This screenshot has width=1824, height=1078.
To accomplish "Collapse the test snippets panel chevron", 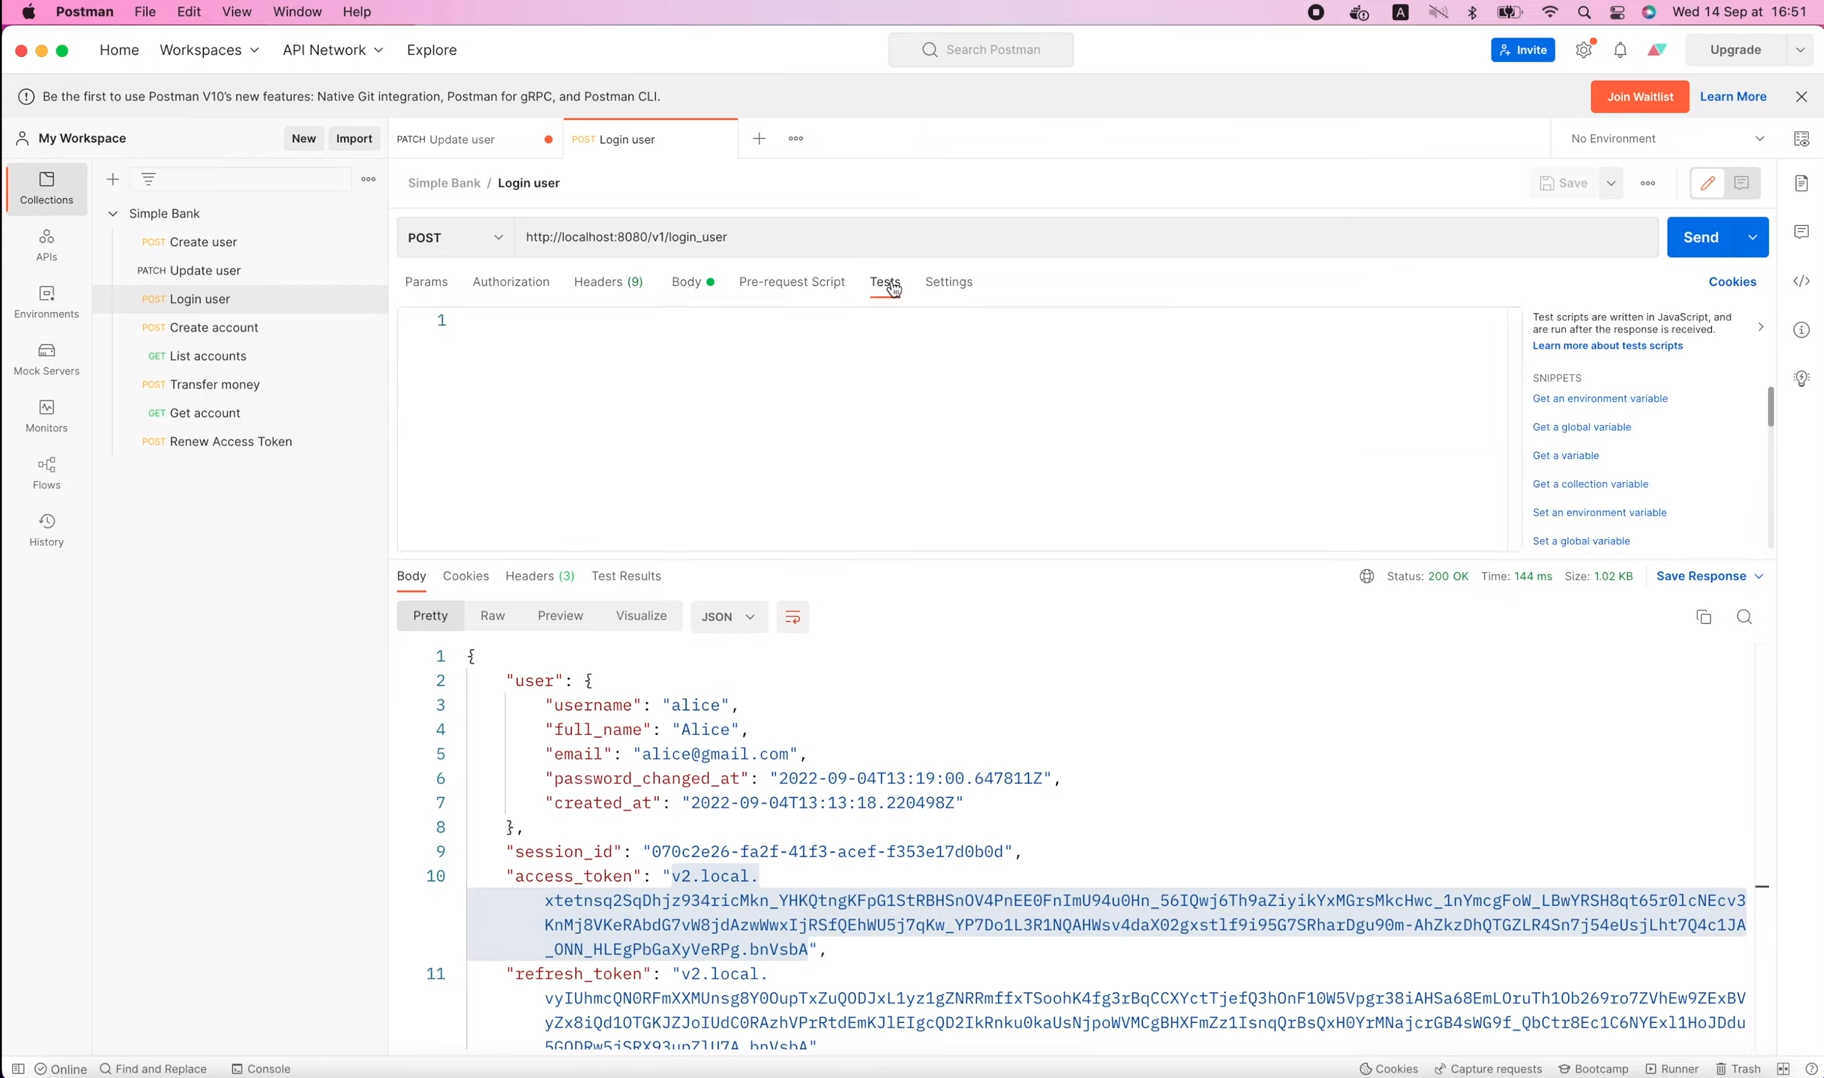I will click(x=1760, y=327).
